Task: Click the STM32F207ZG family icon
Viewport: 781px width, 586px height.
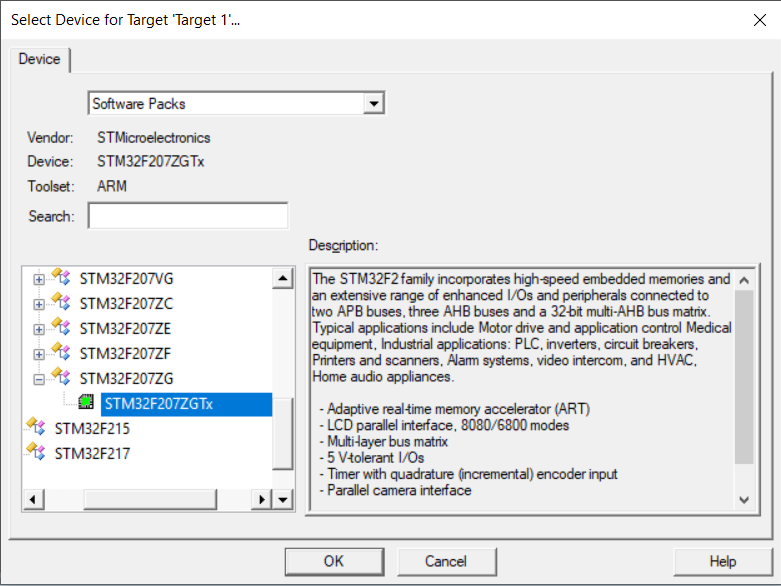Action: 61,376
